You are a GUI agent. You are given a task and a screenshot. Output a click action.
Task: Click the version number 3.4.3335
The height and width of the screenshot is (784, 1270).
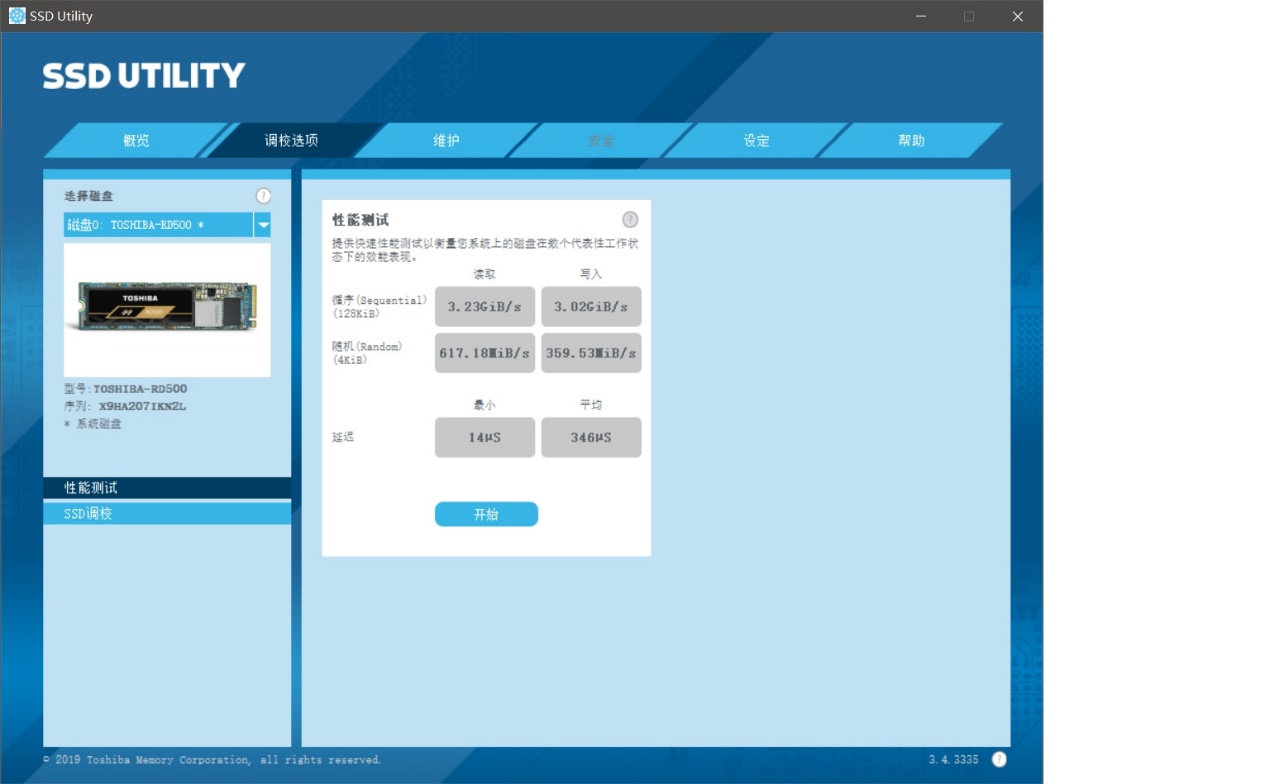953,760
